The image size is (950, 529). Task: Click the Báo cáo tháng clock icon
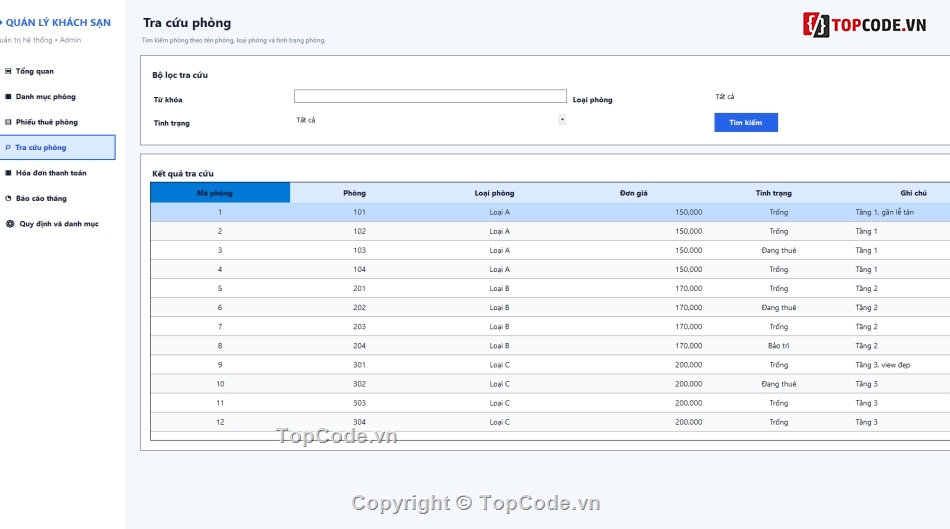pos(8,198)
